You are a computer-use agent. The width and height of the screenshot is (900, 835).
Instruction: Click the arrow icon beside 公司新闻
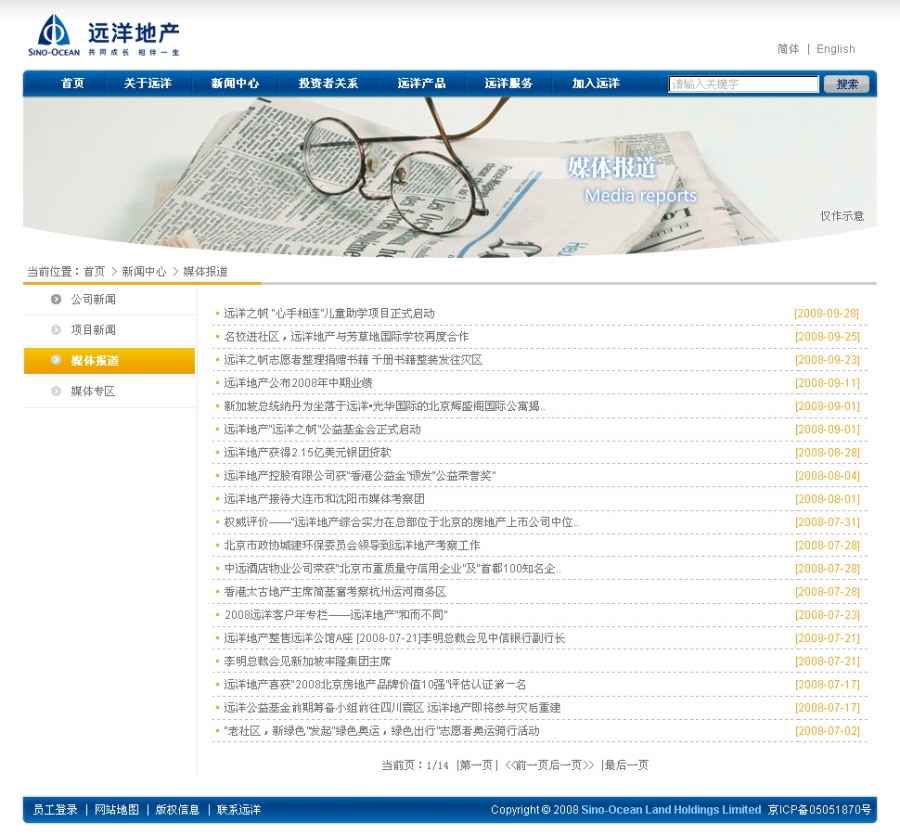56,300
